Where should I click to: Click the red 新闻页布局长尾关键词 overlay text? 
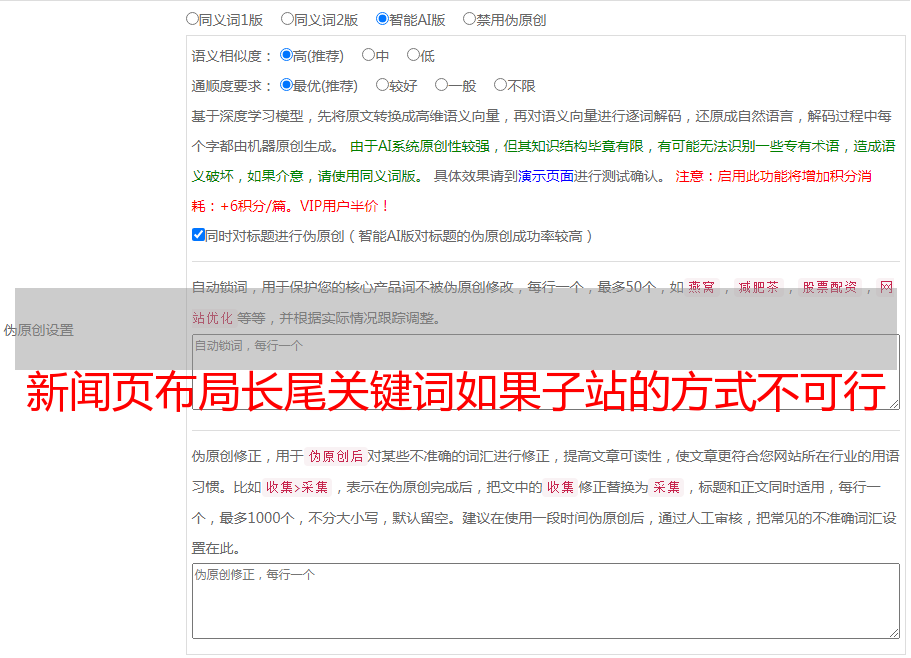pos(455,393)
